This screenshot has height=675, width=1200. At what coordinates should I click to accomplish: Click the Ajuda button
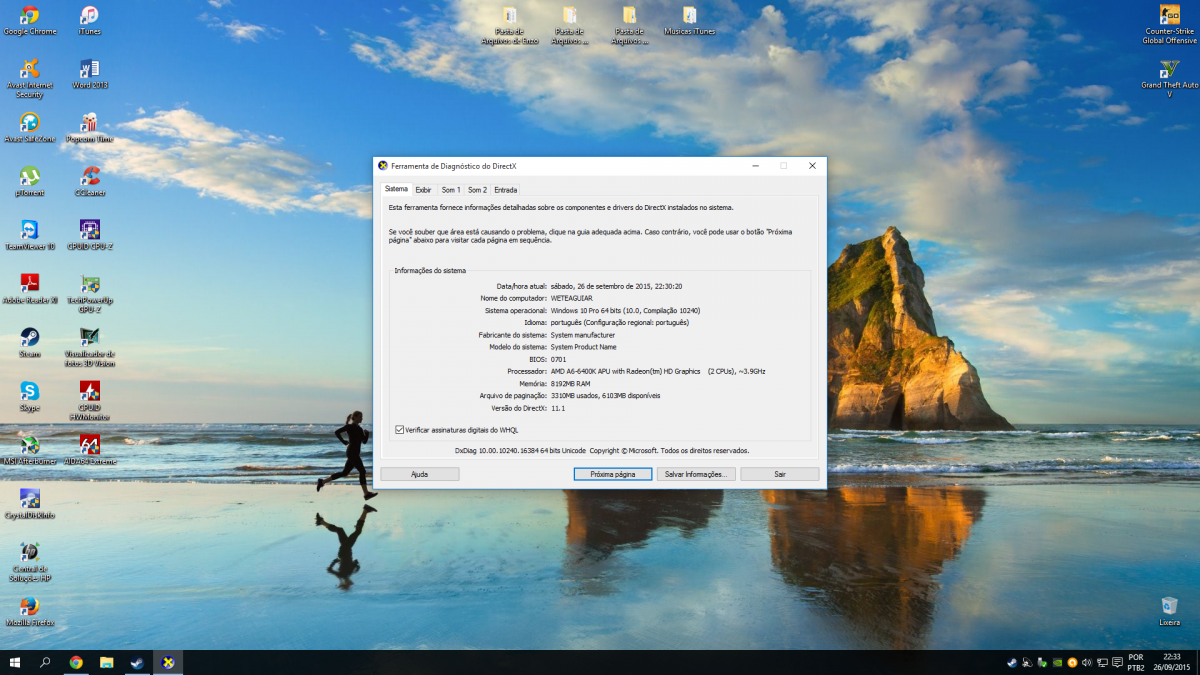pyautogui.click(x=420, y=474)
